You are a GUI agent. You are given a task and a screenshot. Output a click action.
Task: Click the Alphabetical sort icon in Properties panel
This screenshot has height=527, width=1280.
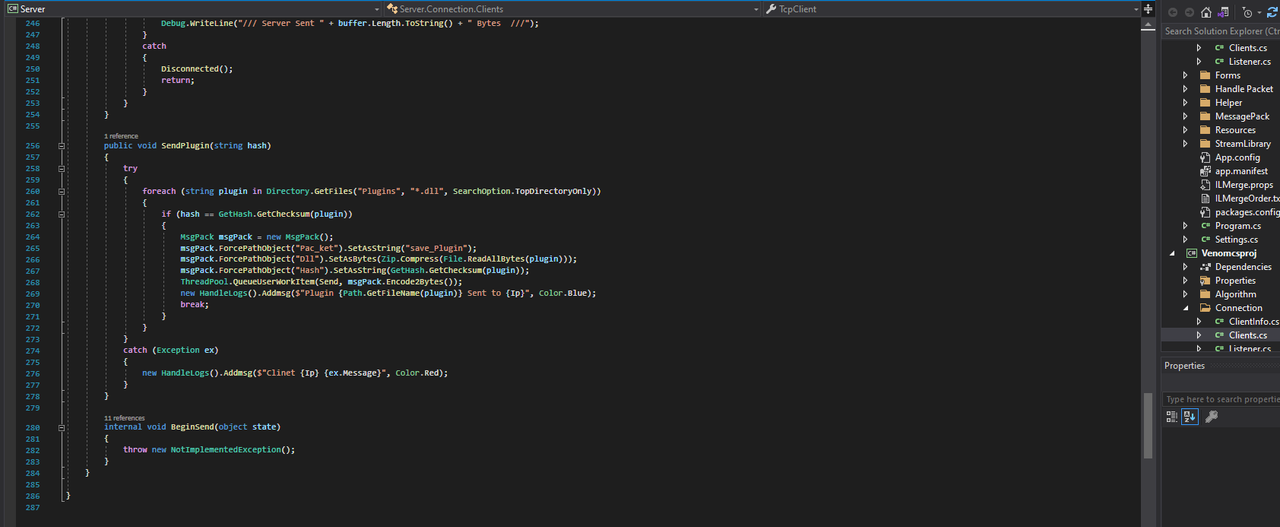(x=1190, y=417)
